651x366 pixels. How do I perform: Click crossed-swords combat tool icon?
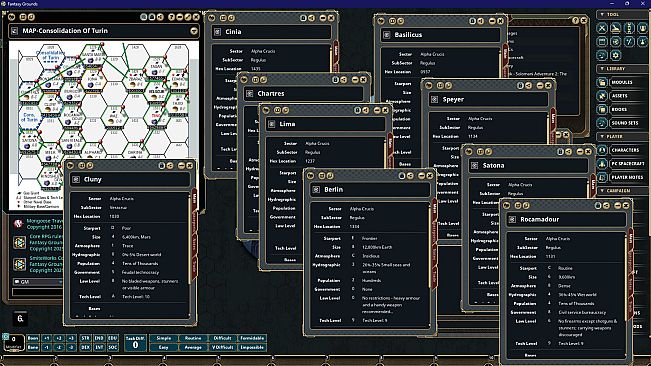tap(602, 28)
